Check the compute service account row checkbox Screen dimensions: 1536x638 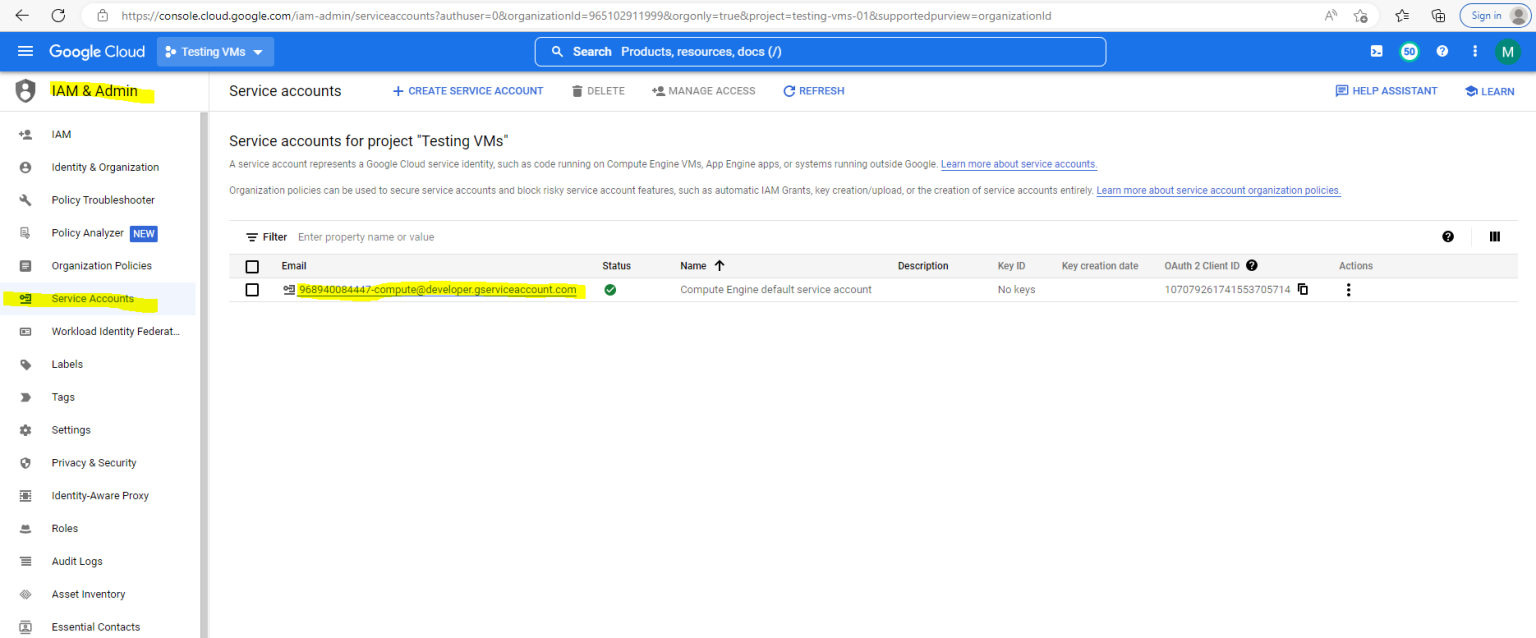(x=253, y=289)
